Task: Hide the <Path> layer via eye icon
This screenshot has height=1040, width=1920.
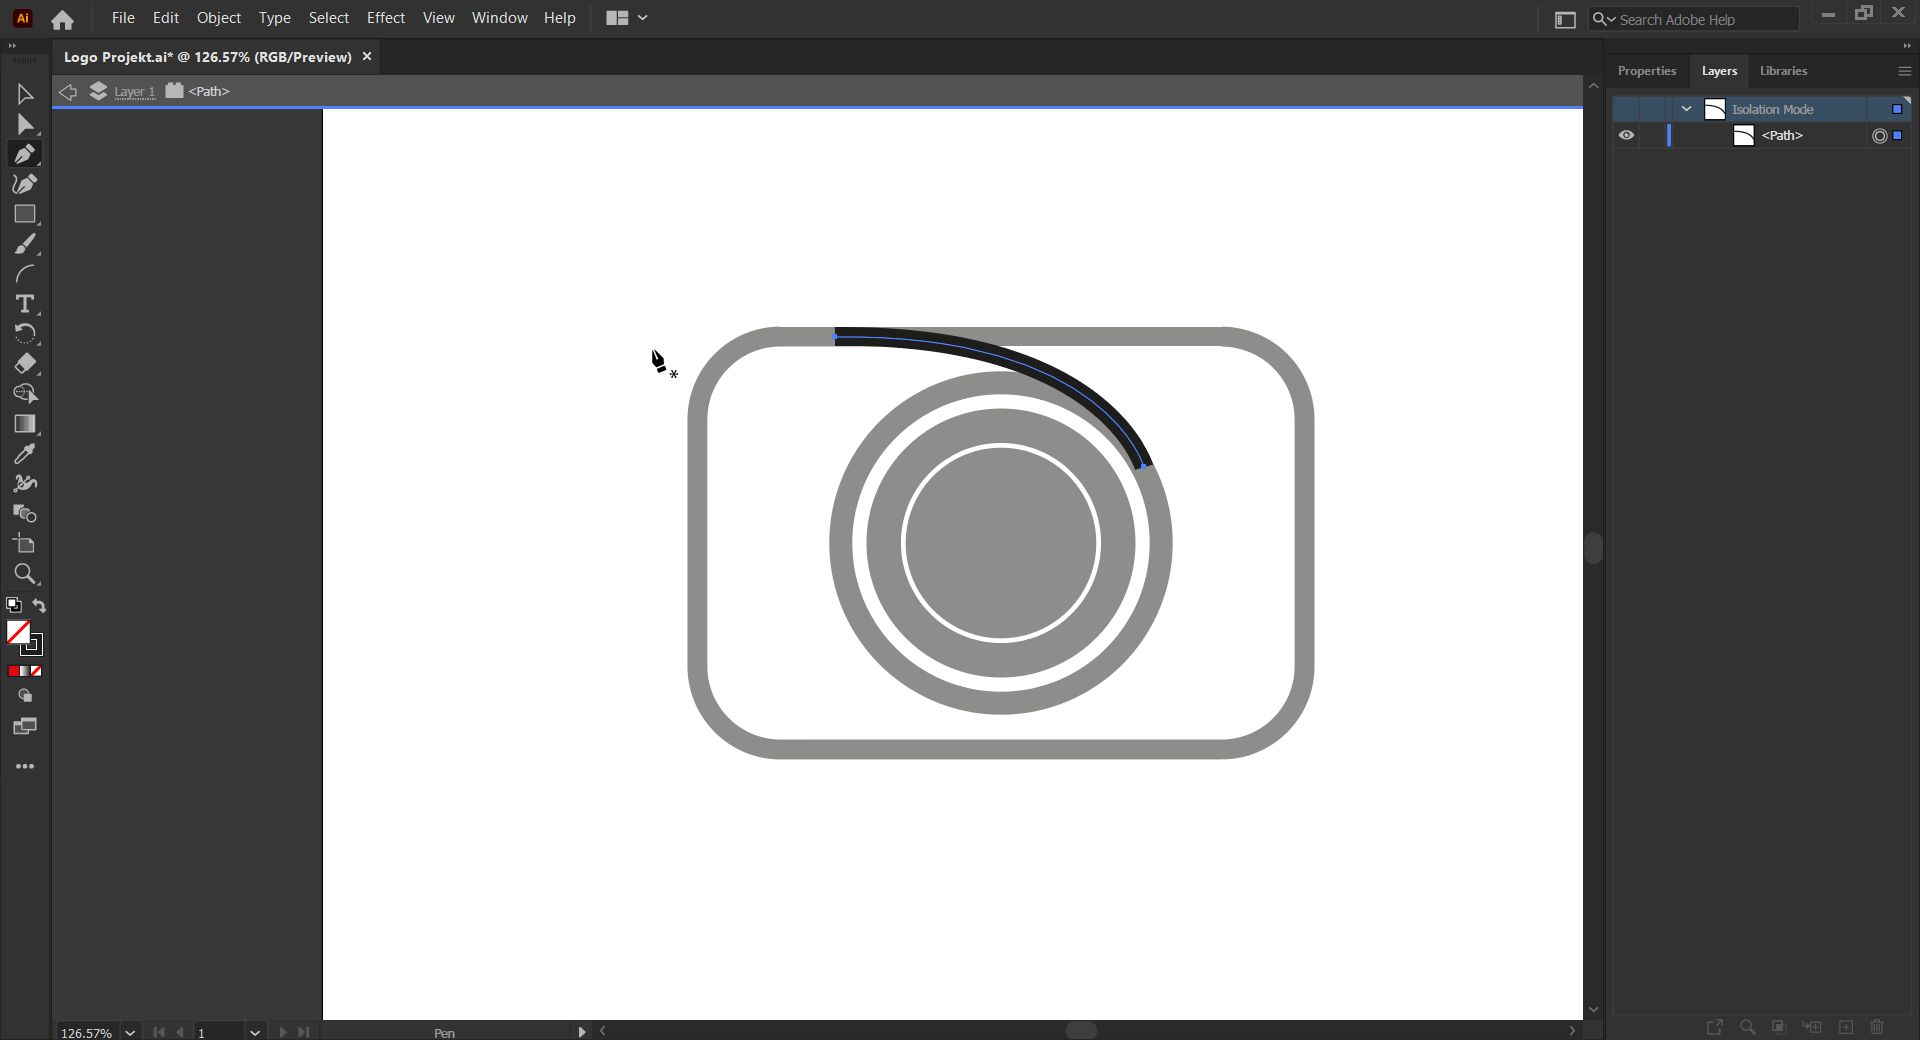Action: pos(1627,135)
